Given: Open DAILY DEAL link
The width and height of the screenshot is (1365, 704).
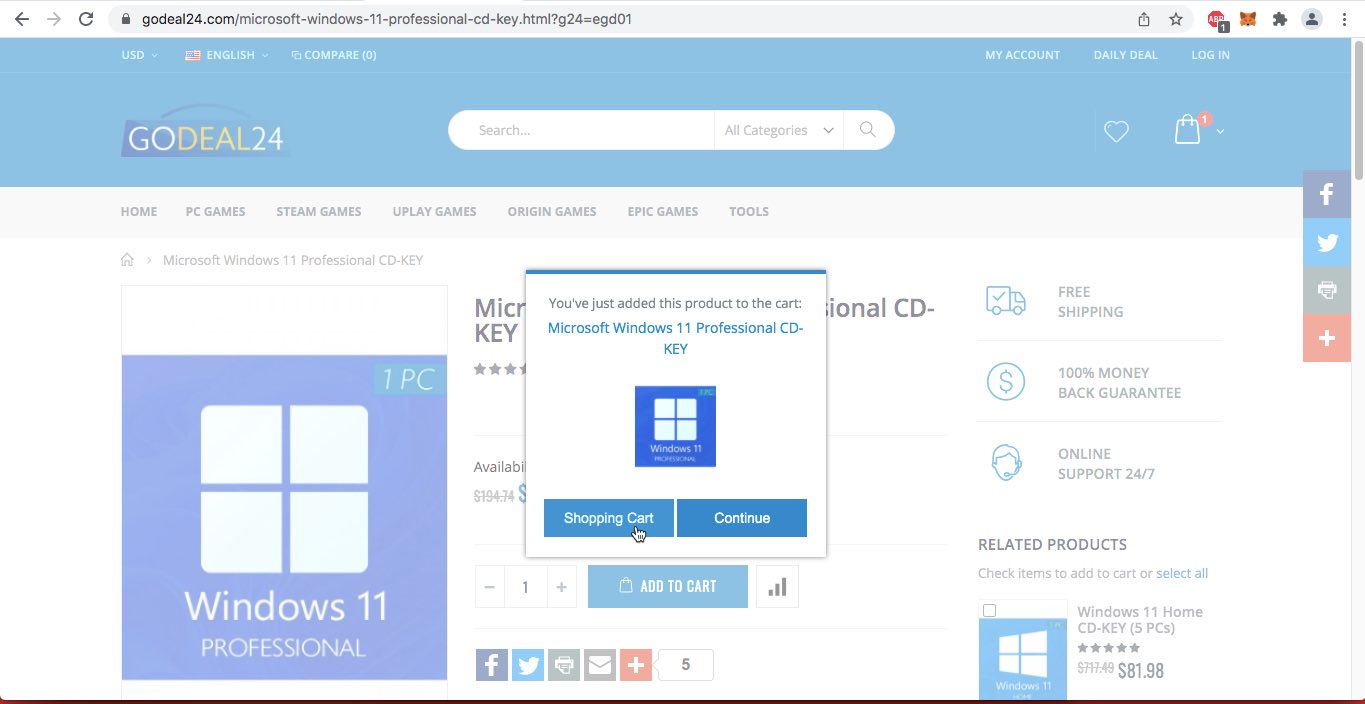Looking at the screenshot, I should pyautogui.click(x=1125, y=55).
